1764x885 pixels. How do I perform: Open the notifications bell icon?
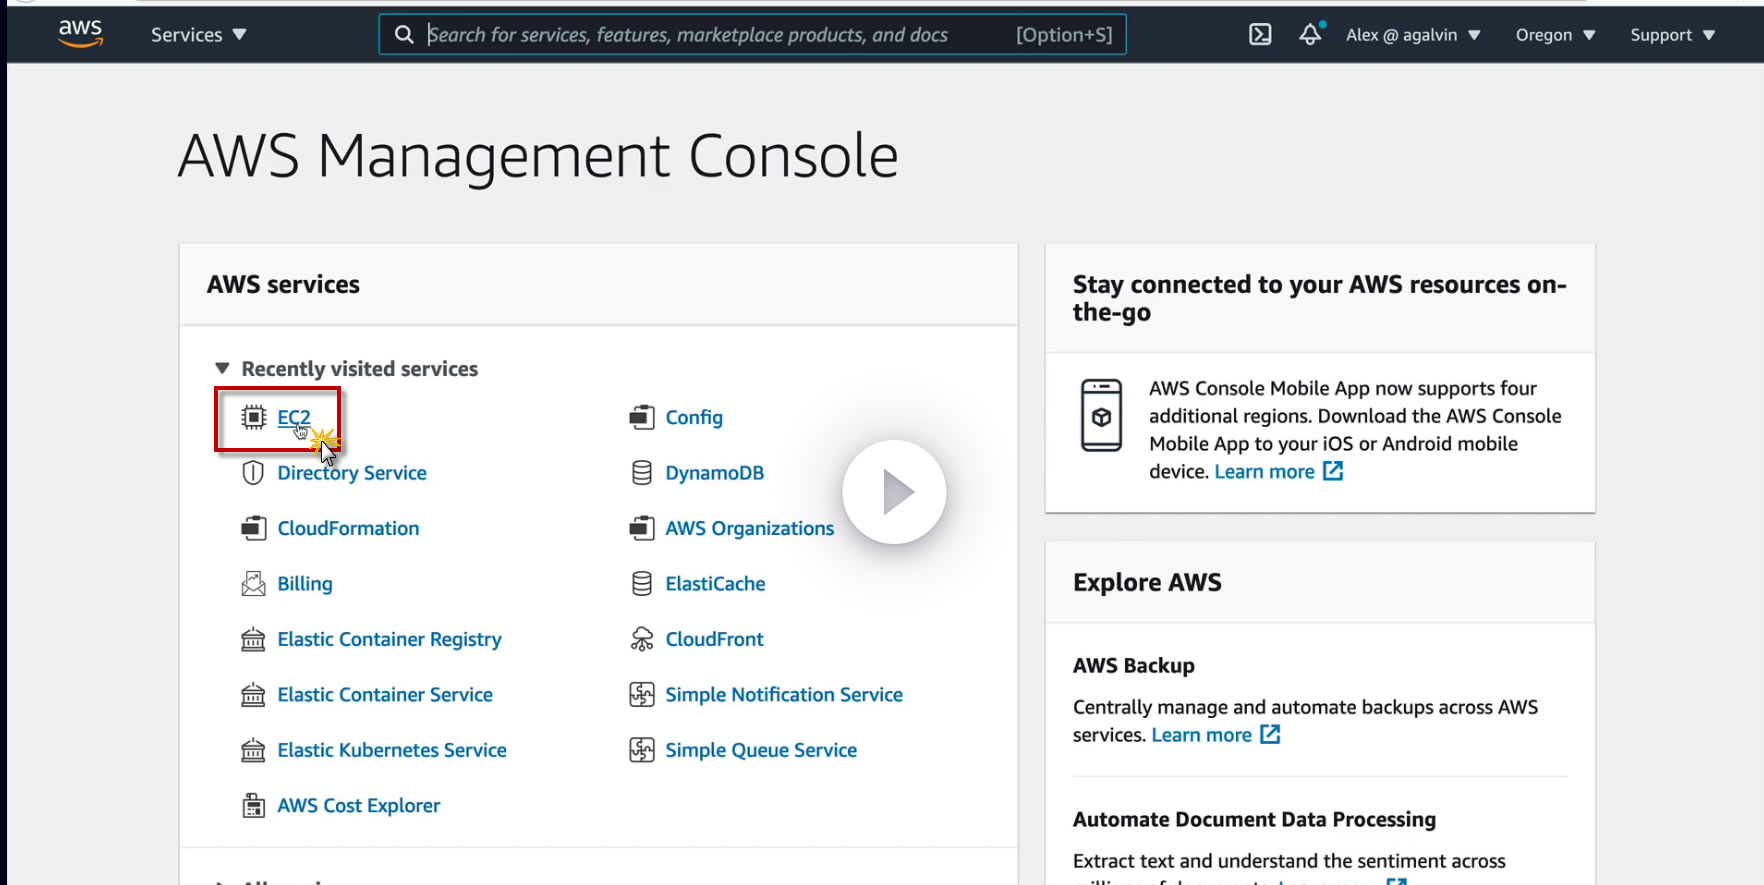(x=1310, y=35)
